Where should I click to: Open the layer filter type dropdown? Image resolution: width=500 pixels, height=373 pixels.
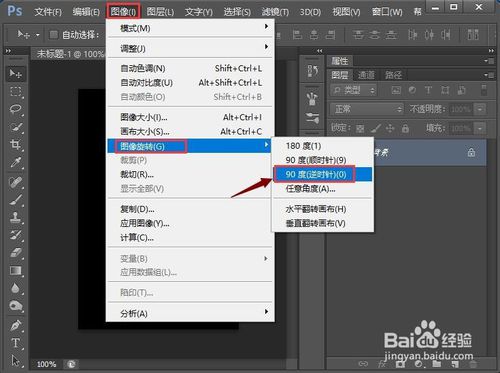click(354, 90)
